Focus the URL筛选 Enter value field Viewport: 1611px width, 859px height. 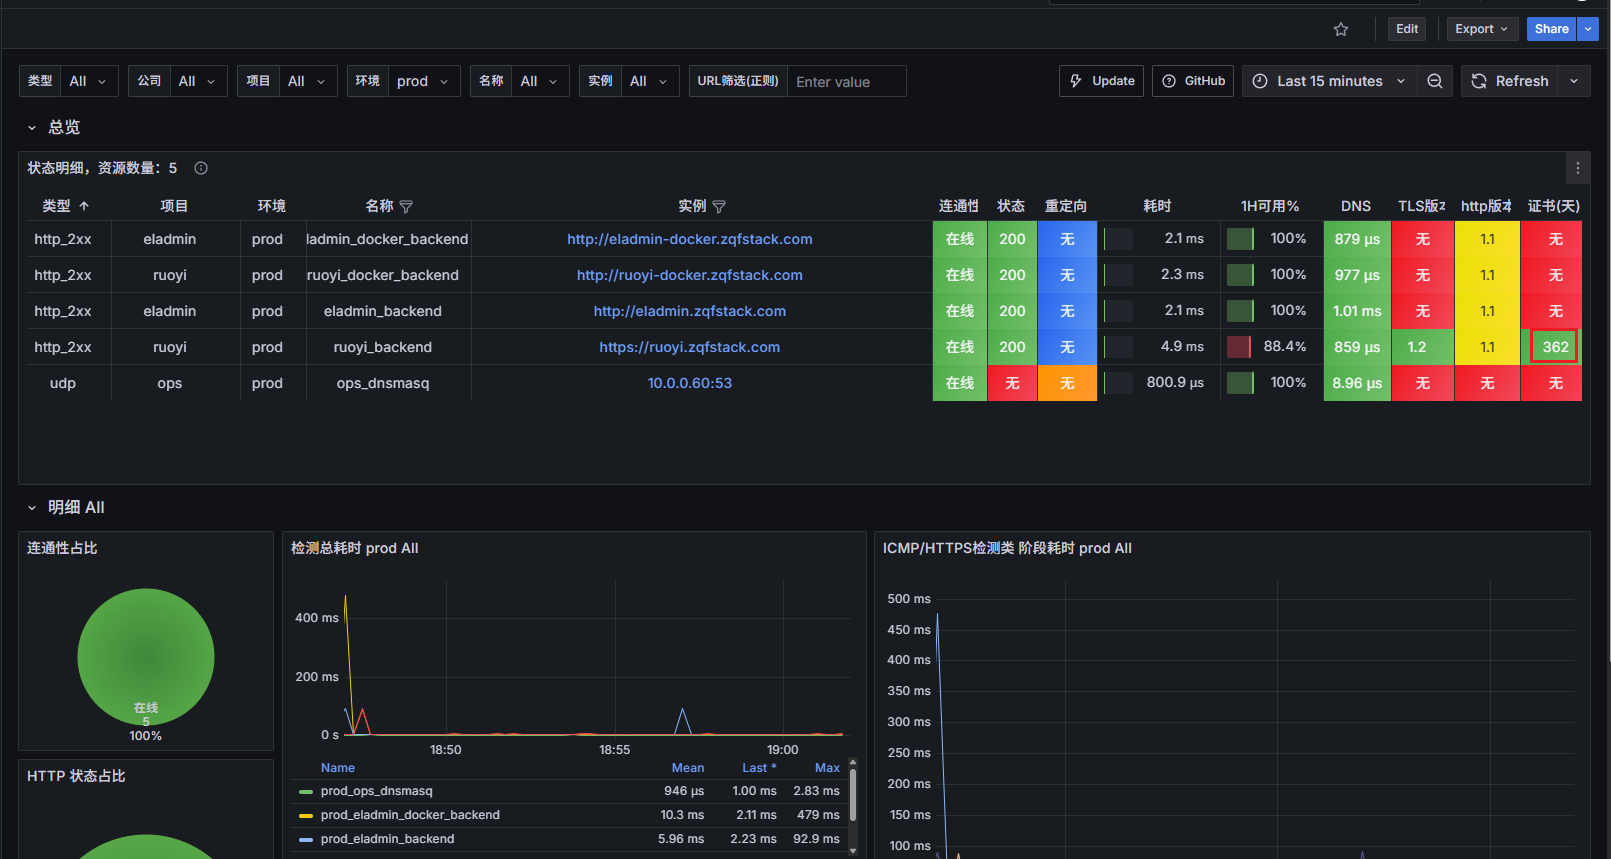[846, 82]
